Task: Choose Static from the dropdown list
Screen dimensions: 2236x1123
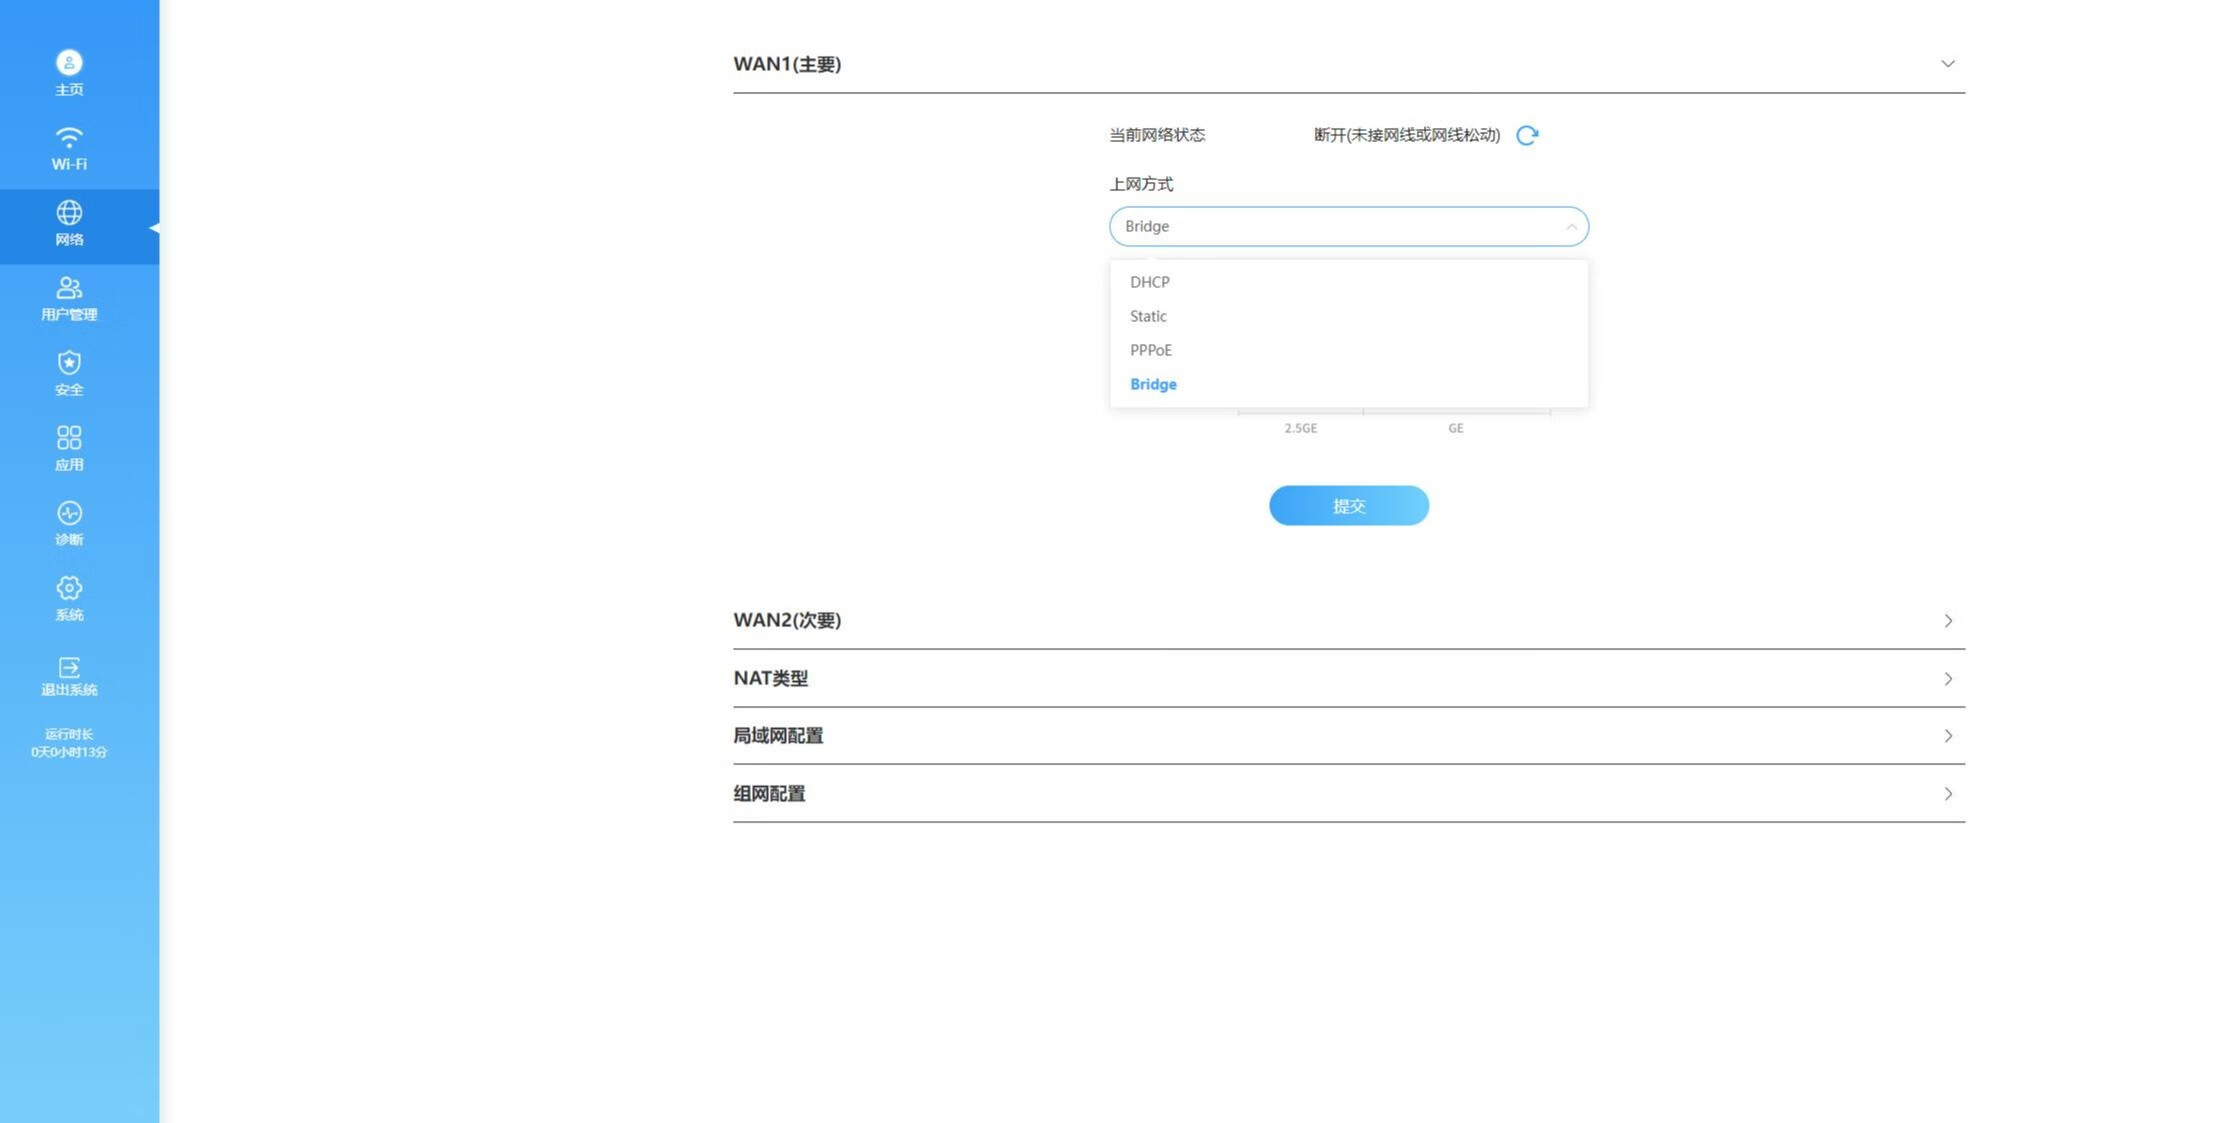Action: (1148, 316)
